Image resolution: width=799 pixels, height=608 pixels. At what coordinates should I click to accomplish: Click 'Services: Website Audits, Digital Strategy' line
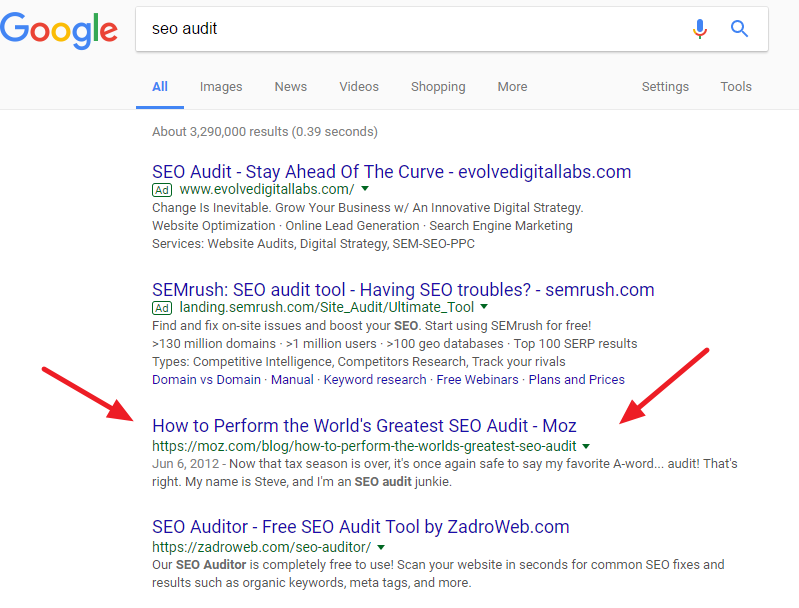(x=313, y=244)
